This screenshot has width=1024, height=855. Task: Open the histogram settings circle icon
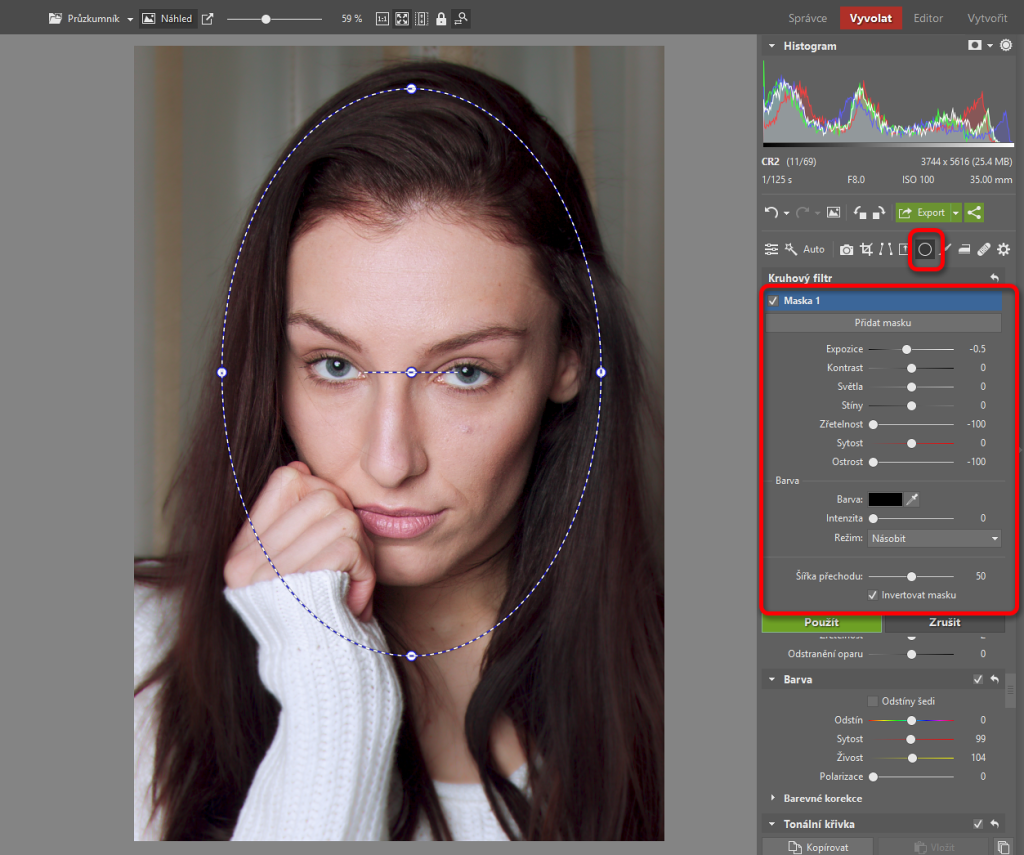click(1006, 45)
